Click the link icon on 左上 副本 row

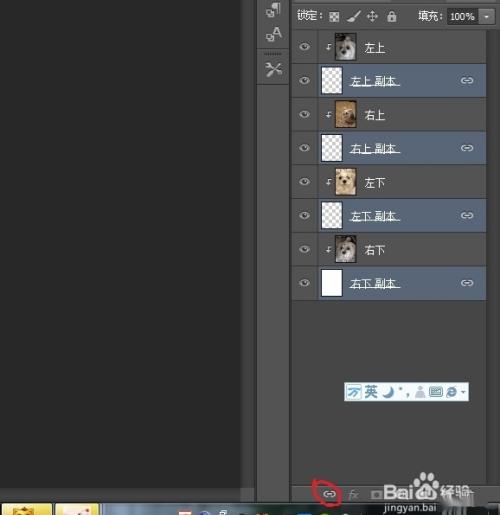(467, 80)
